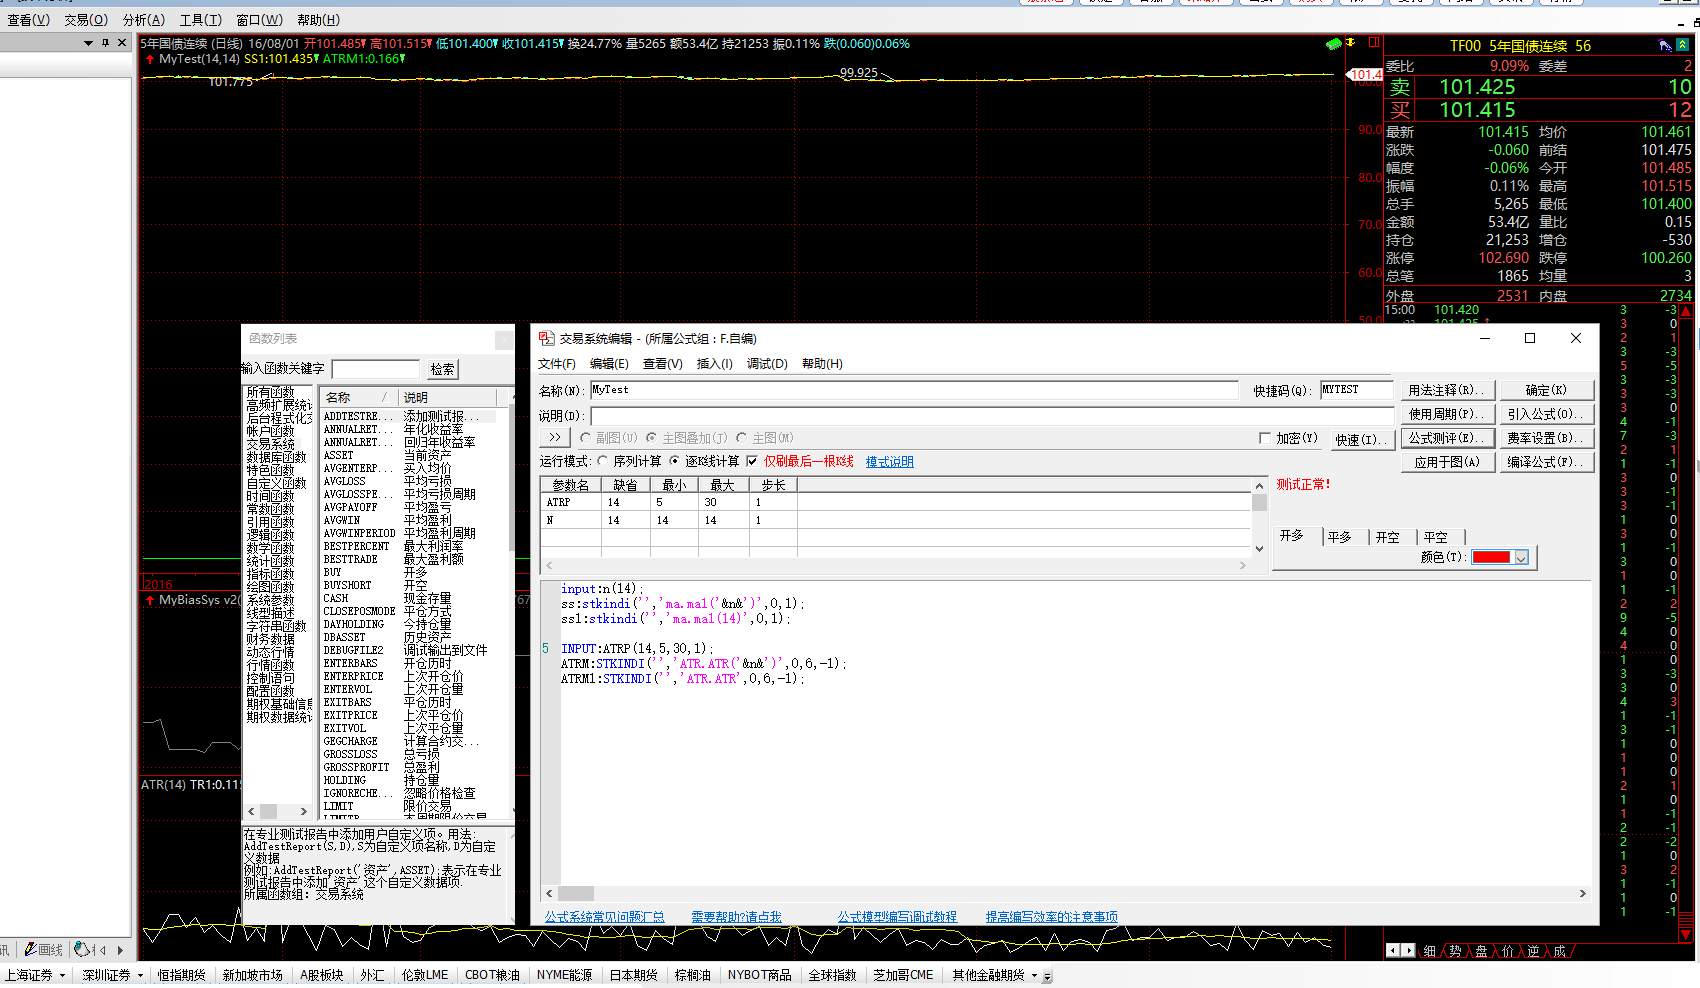Open the 文件 menu in formula editor
Viewport: 1700px width, 988px height.
click(557, 363)
